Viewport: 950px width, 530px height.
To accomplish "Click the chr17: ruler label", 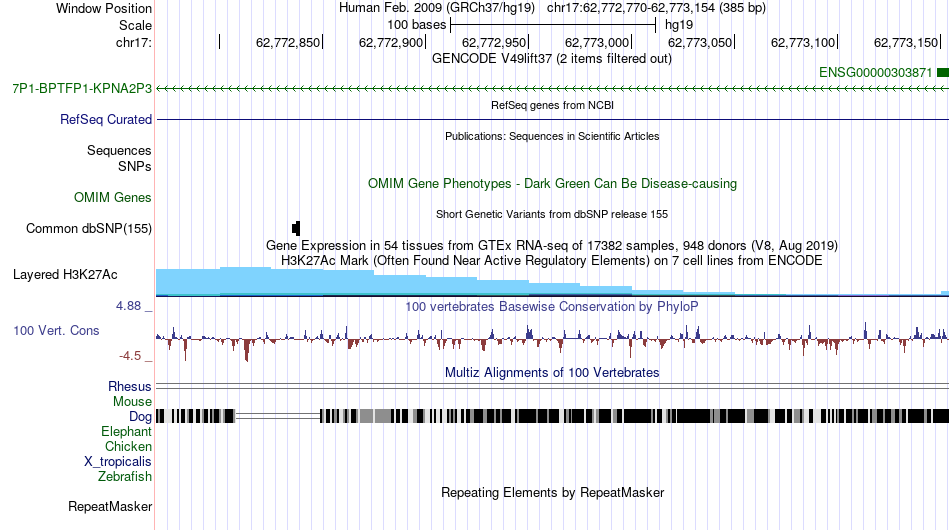I will coord(134,42).
